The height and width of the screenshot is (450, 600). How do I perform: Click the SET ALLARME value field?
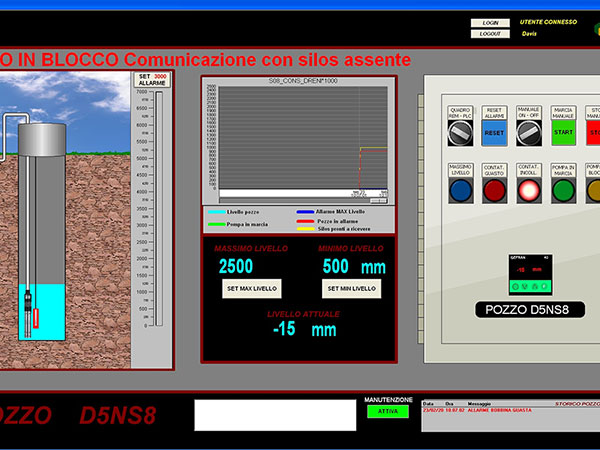(x=159, y=76)
